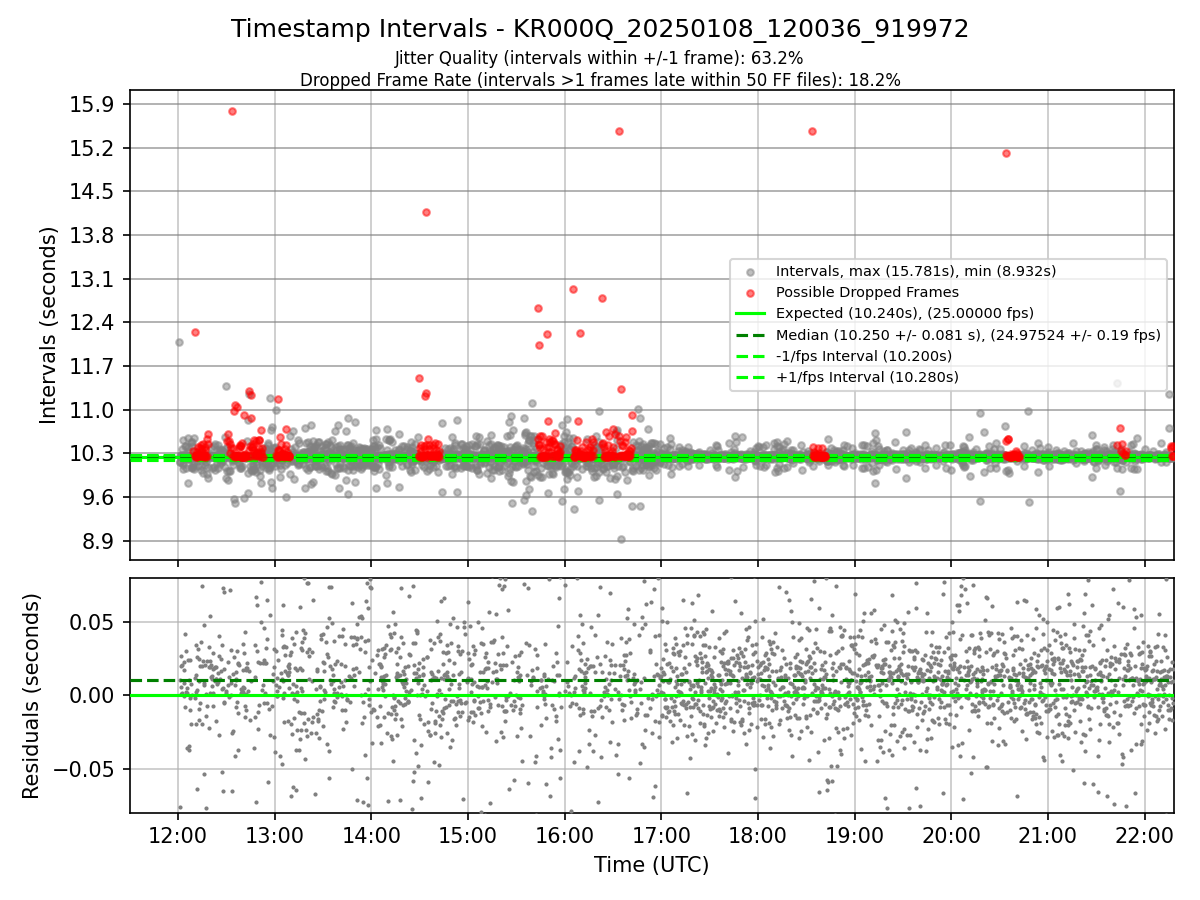The height and width of the screenshot is (900, 1200).
Task: Click the 'Time (UTC)' x-axis label
Action: [x=651, y=865]
